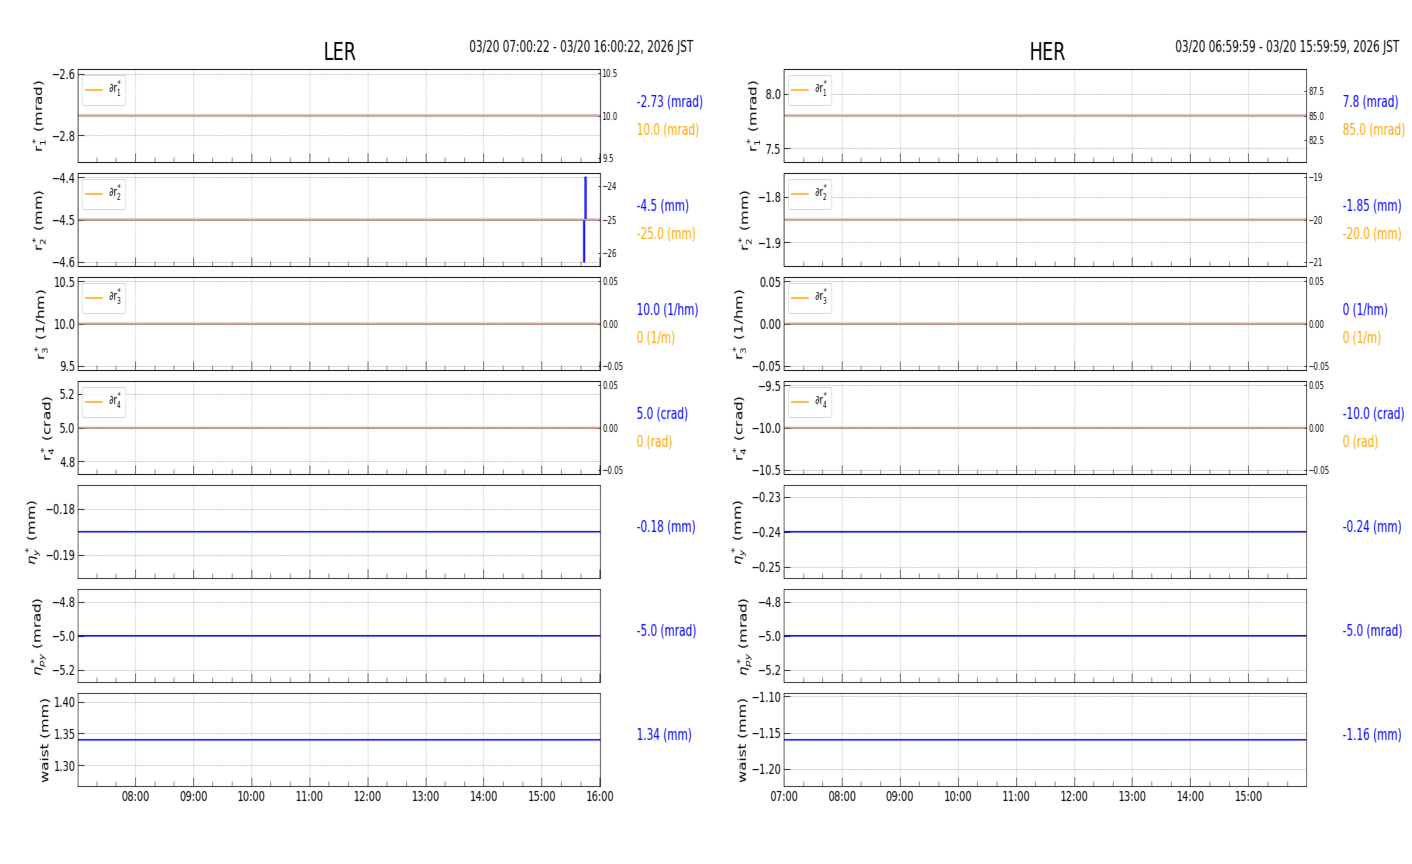Image resolution: width=1412 pixels, height=864 pixels.
Task: Click the blue 7.8 (mrad) value
Action: (1370, 102)
